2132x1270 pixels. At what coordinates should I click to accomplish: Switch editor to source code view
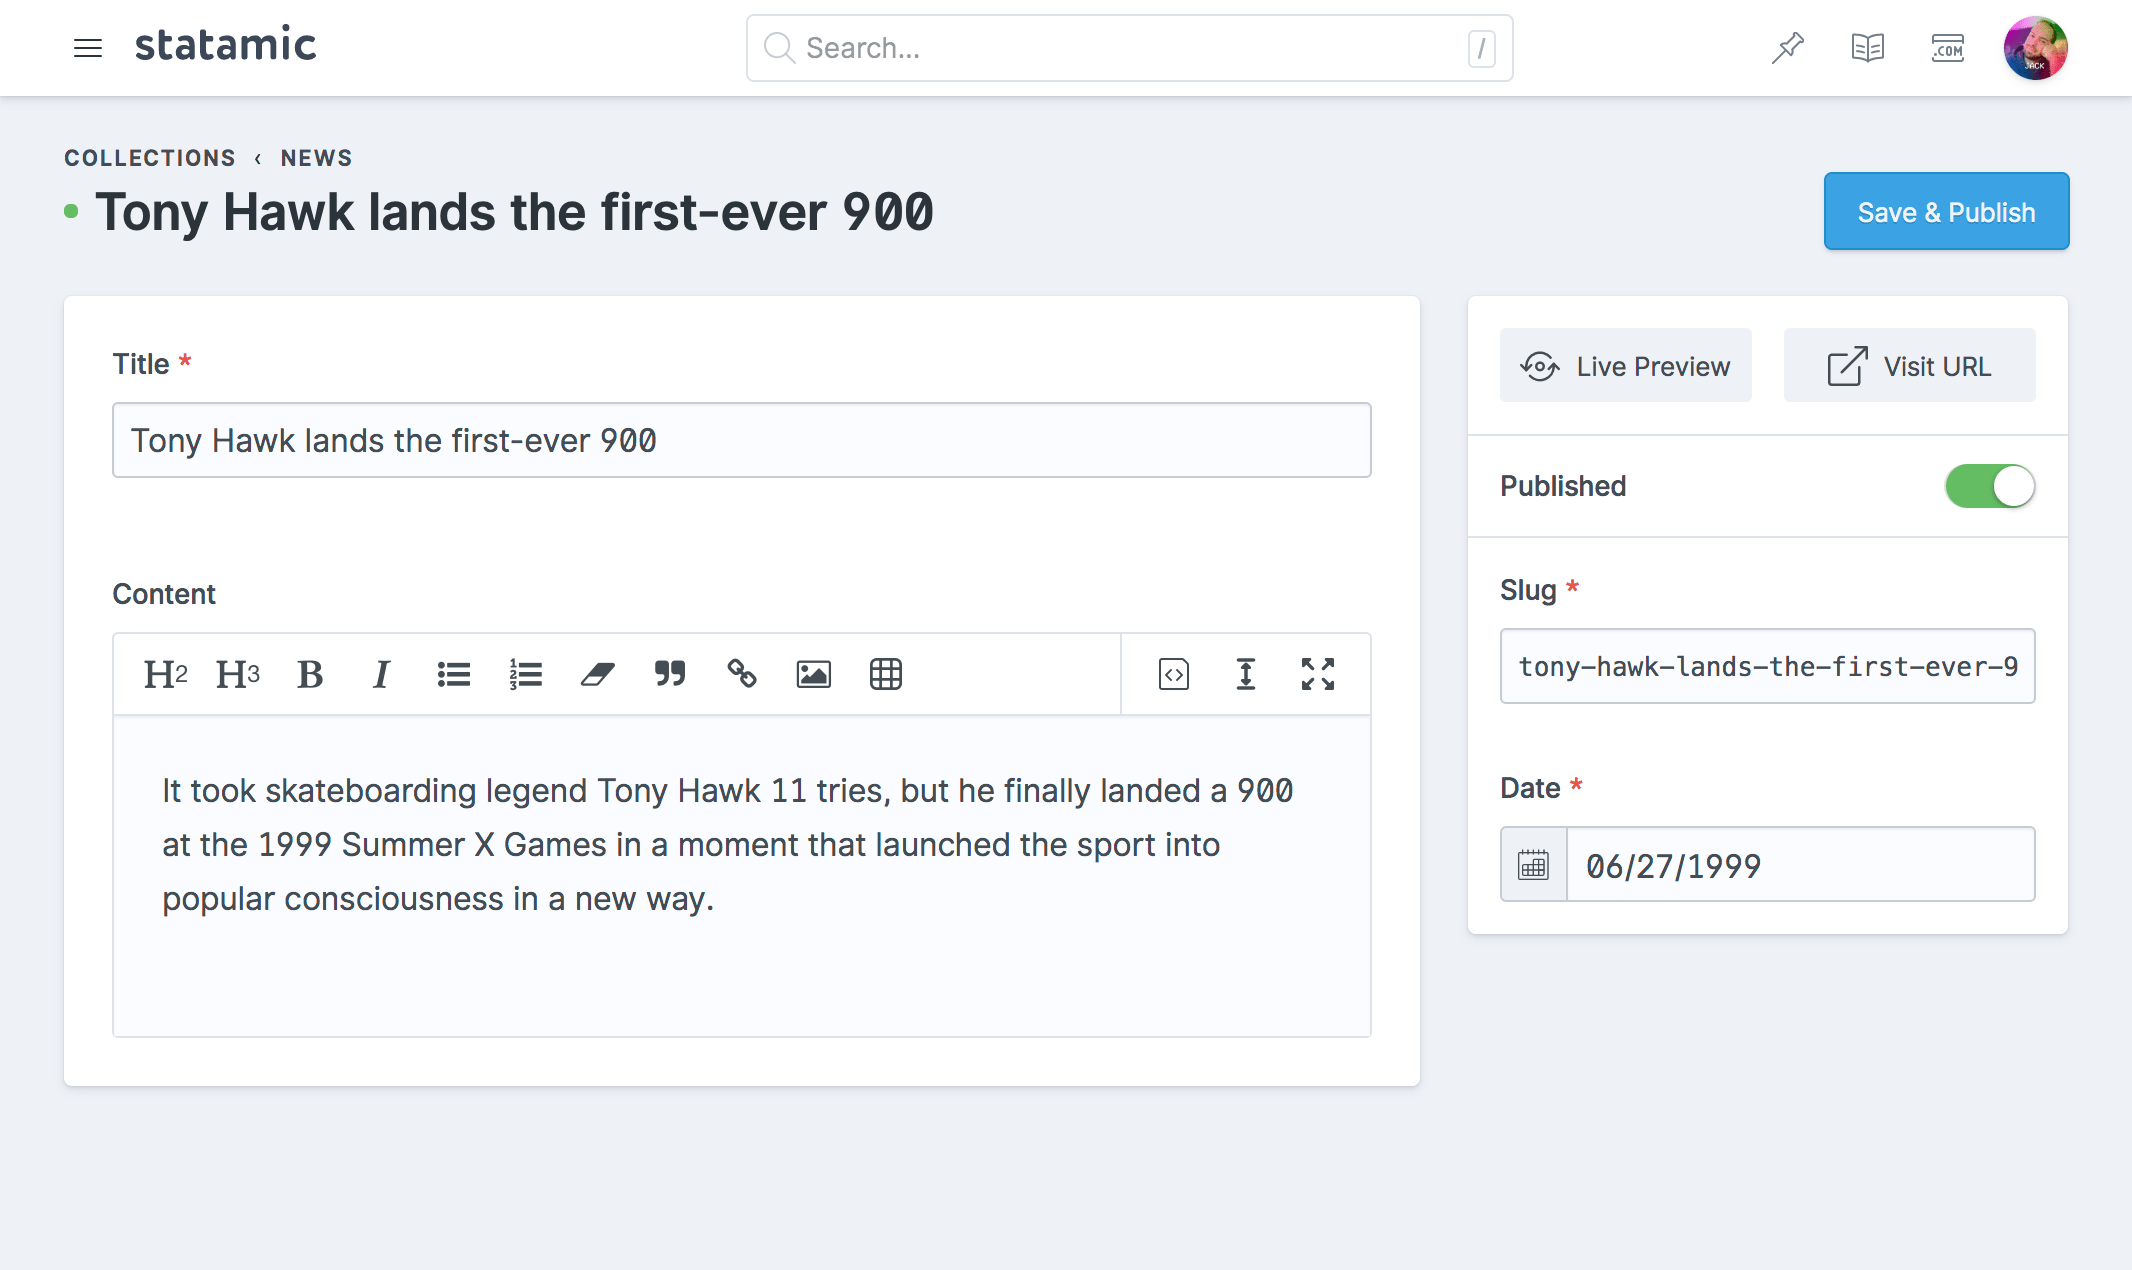[x=1172, y=674]
